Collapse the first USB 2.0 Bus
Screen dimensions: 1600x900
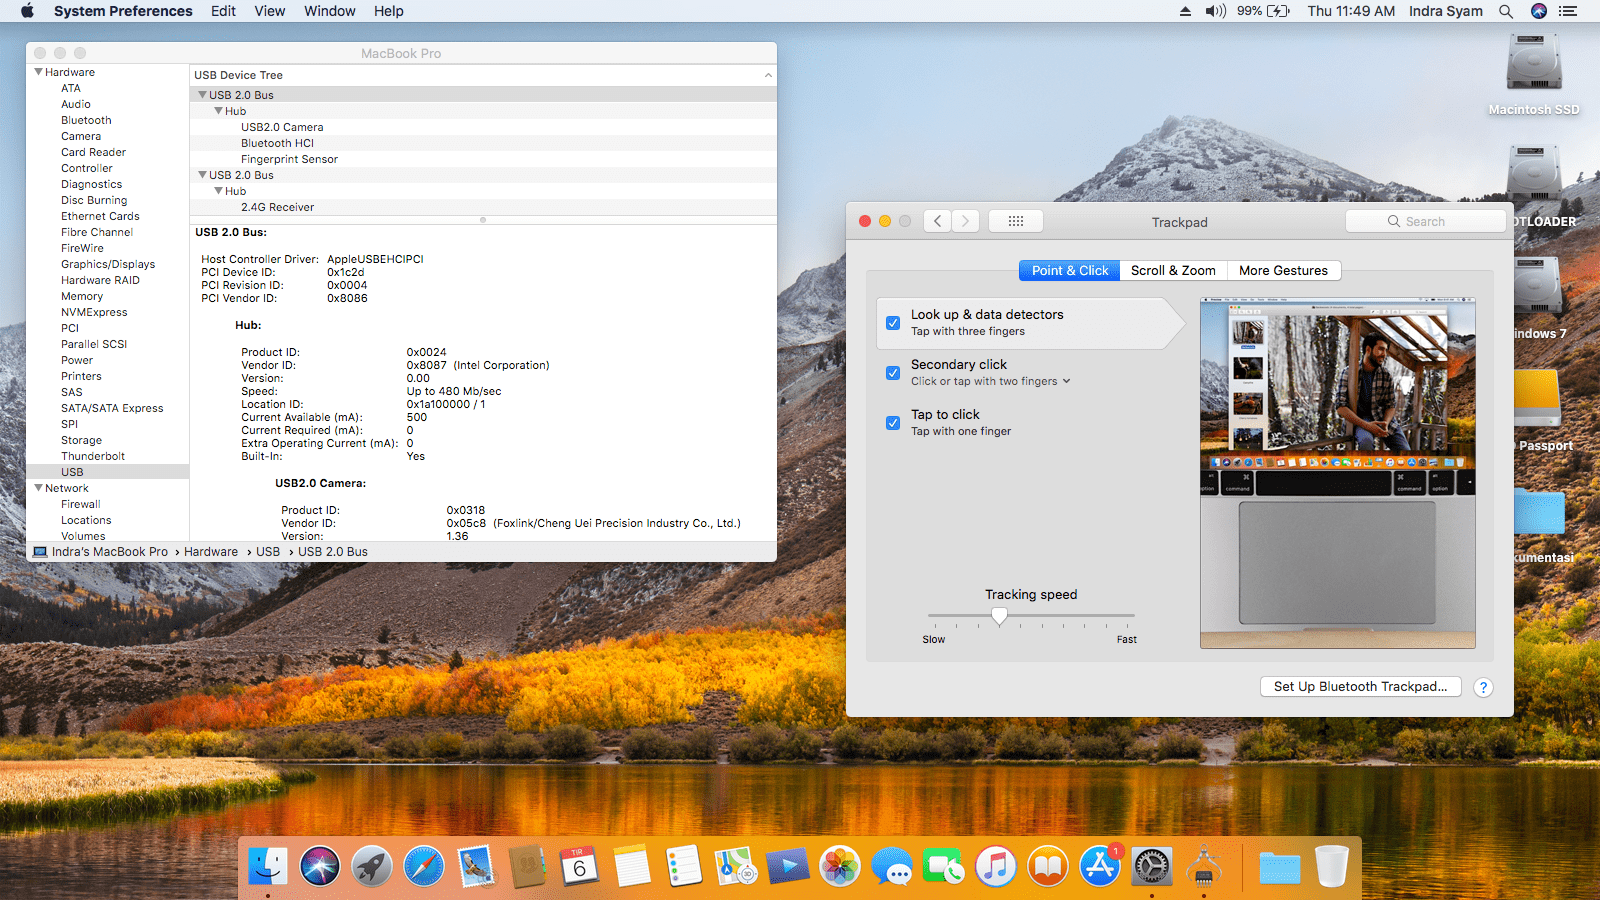(202, 95)
